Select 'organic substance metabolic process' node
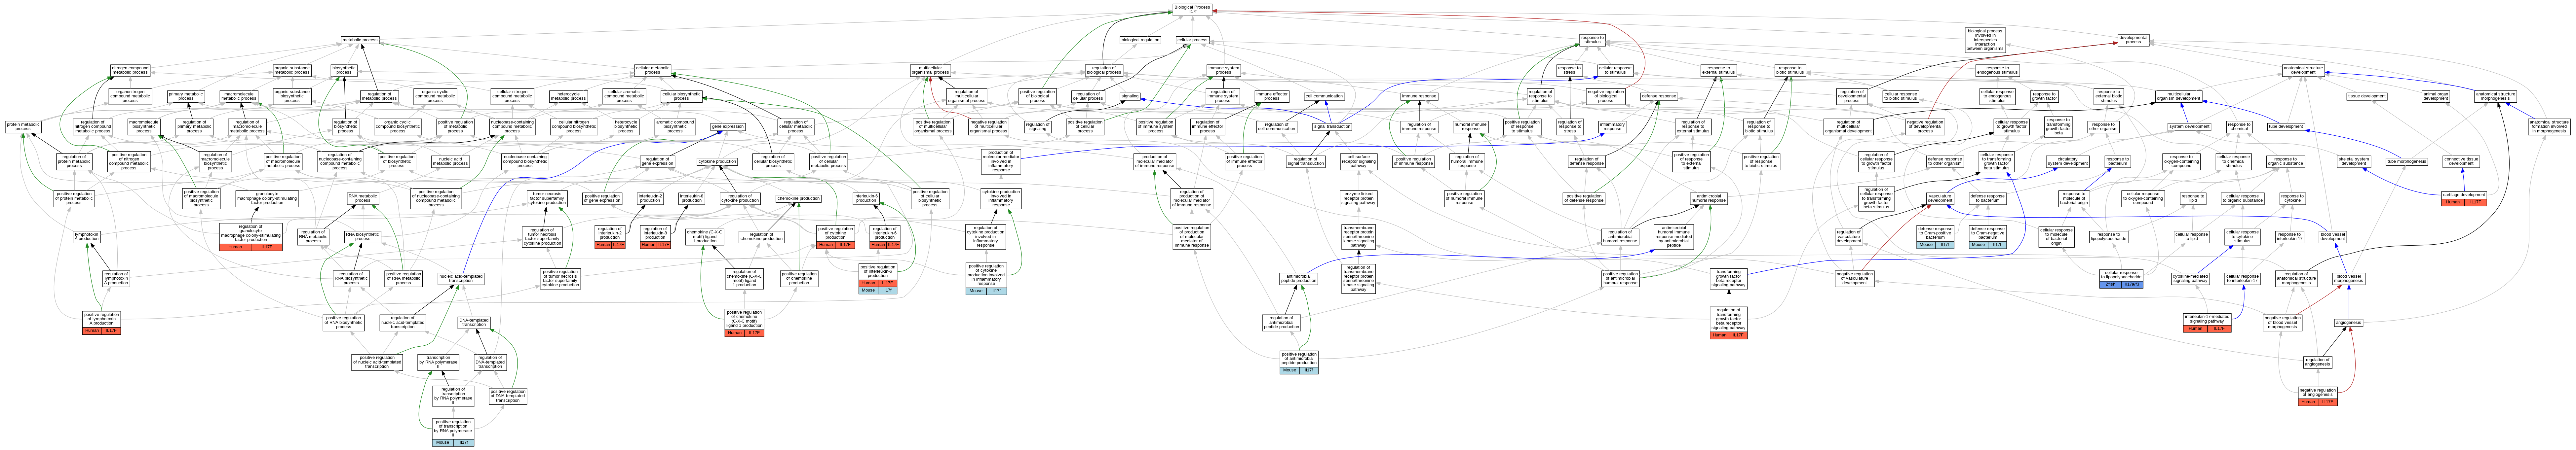This screenshot has height=450, width=2576. tap(292, 70)
